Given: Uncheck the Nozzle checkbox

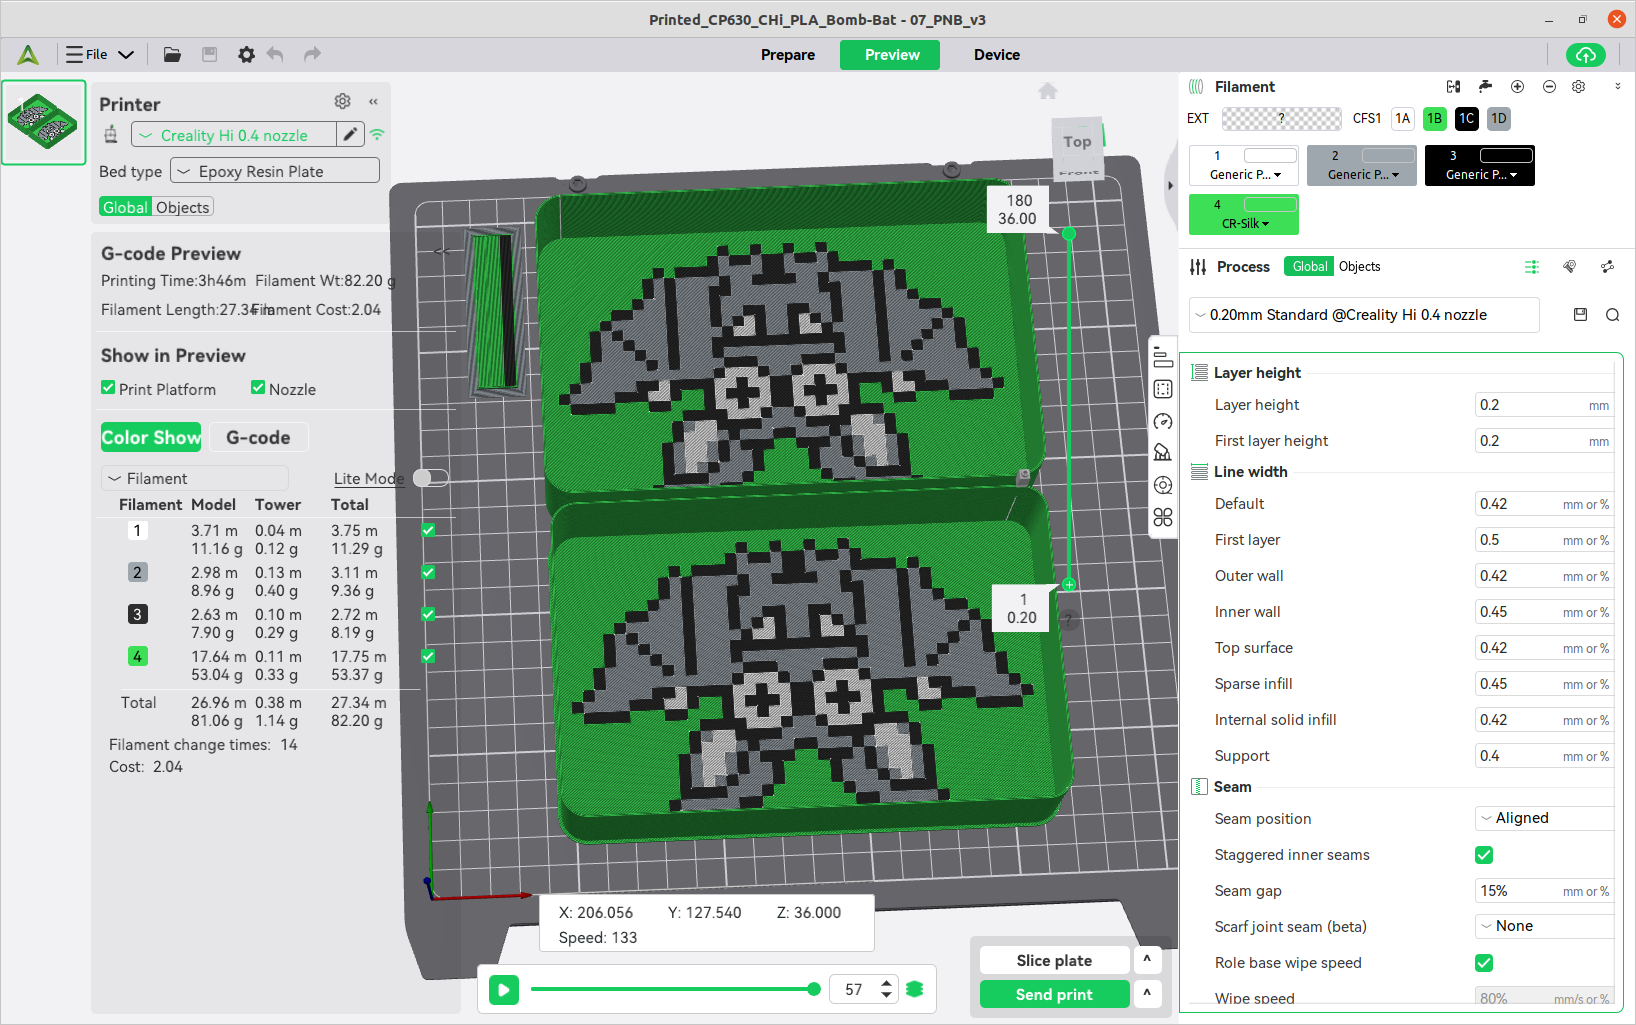Looking at the screenshot, I should coord(258,388).
